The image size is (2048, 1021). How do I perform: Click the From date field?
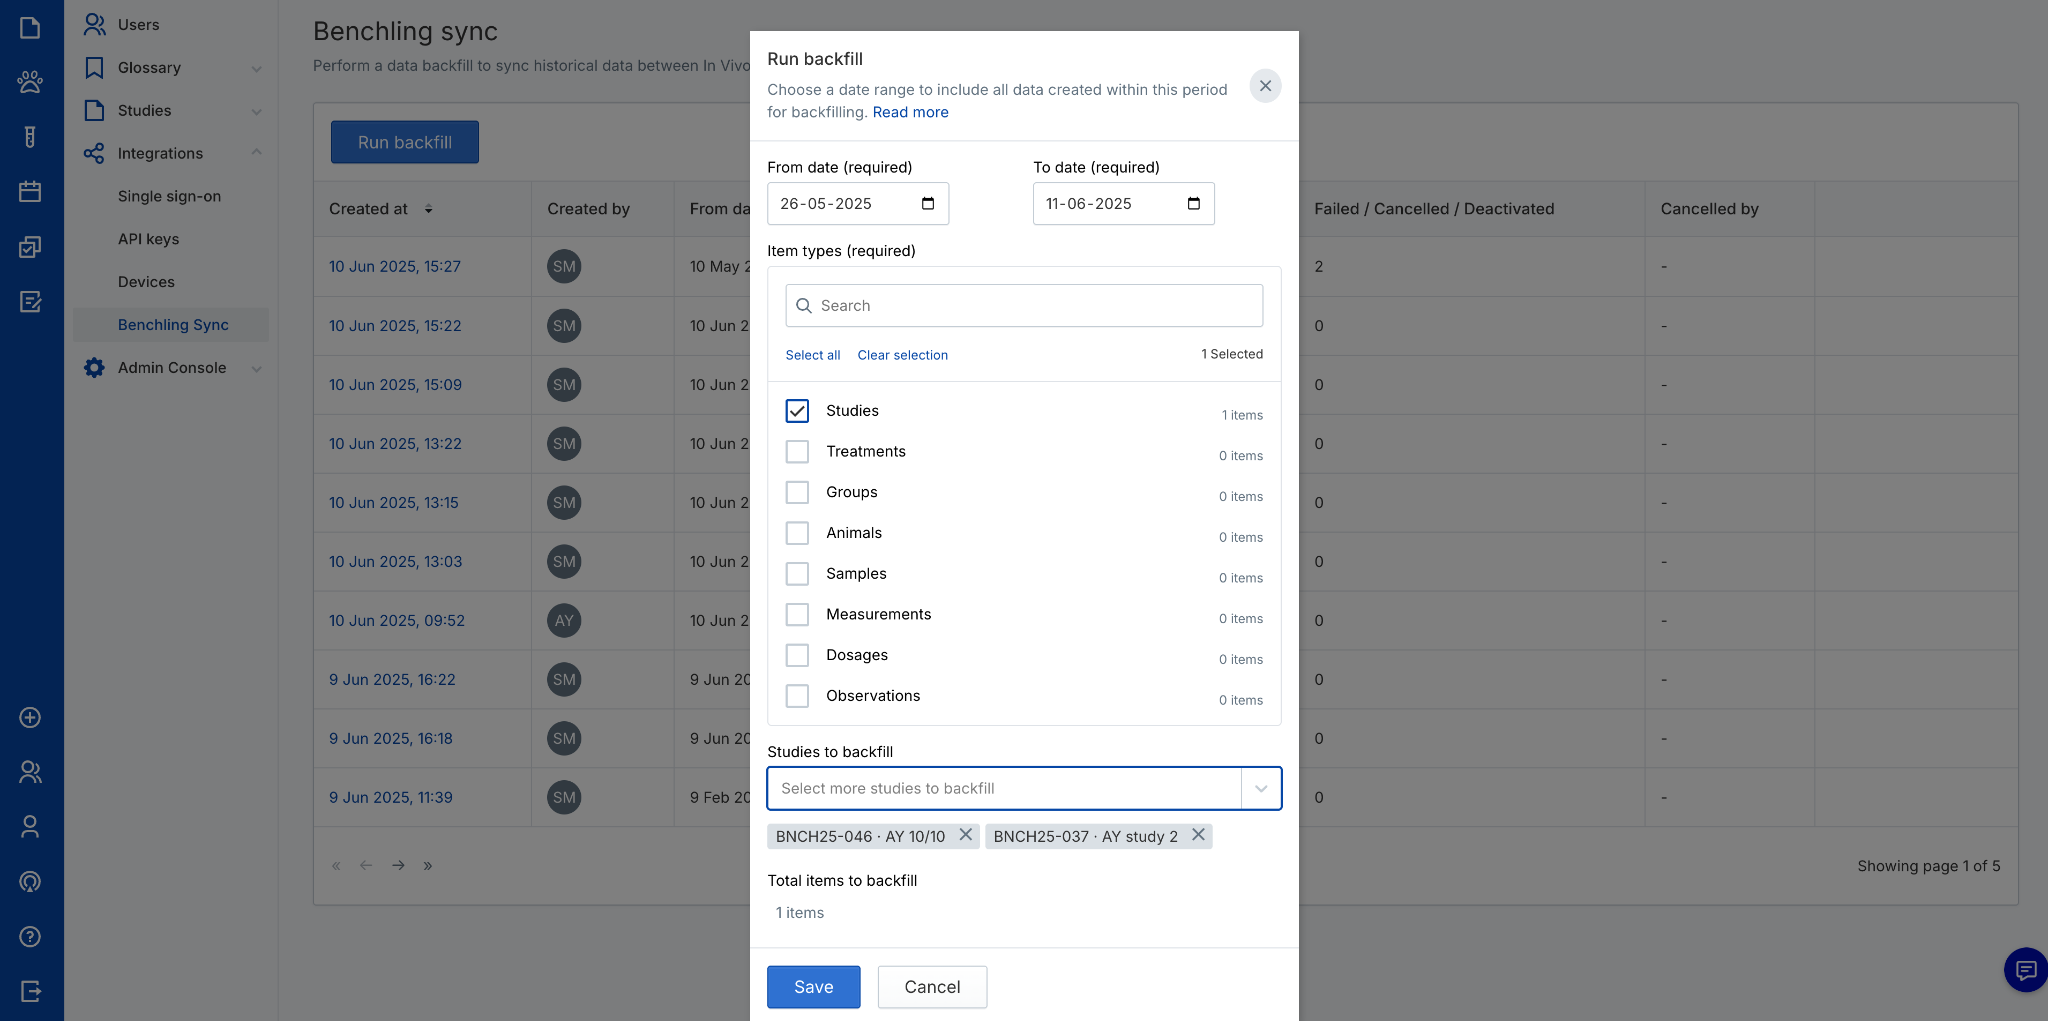coord(858,204)
